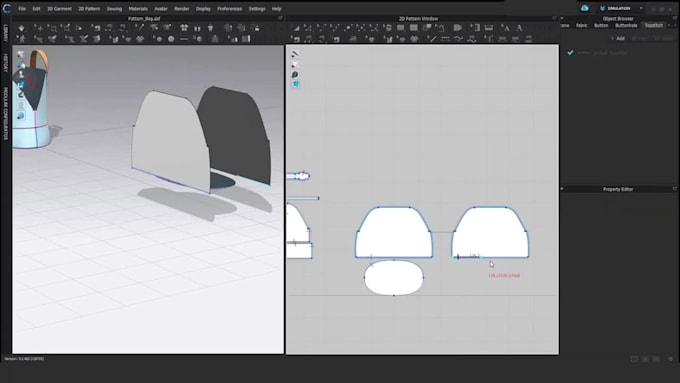Toggle the top display icon in 3D viewport sidebar

[x=20, y=54]
